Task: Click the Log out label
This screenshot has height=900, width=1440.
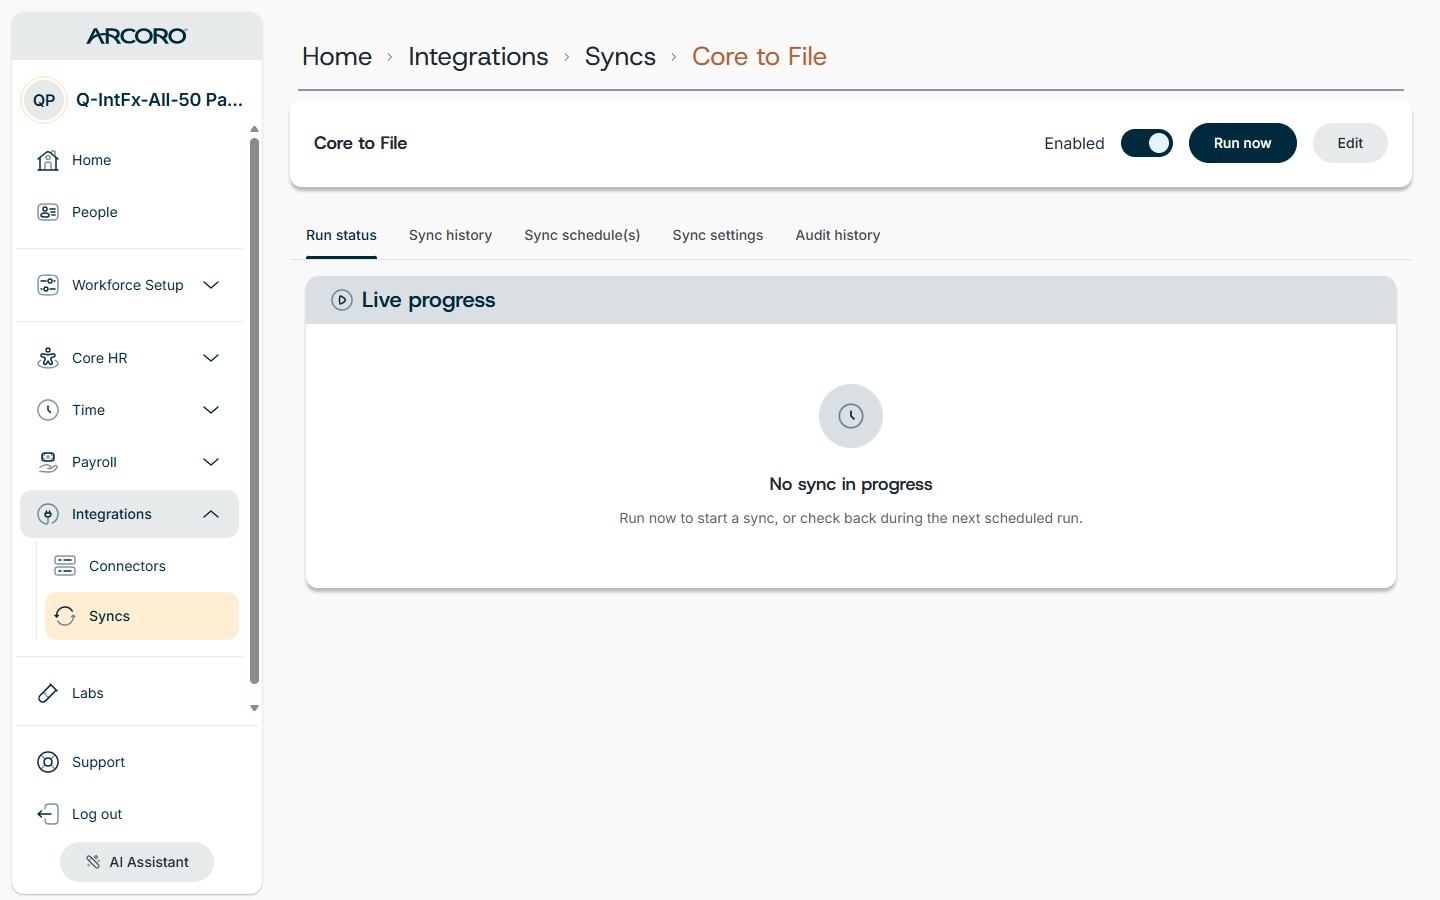Action: (97, 814)
